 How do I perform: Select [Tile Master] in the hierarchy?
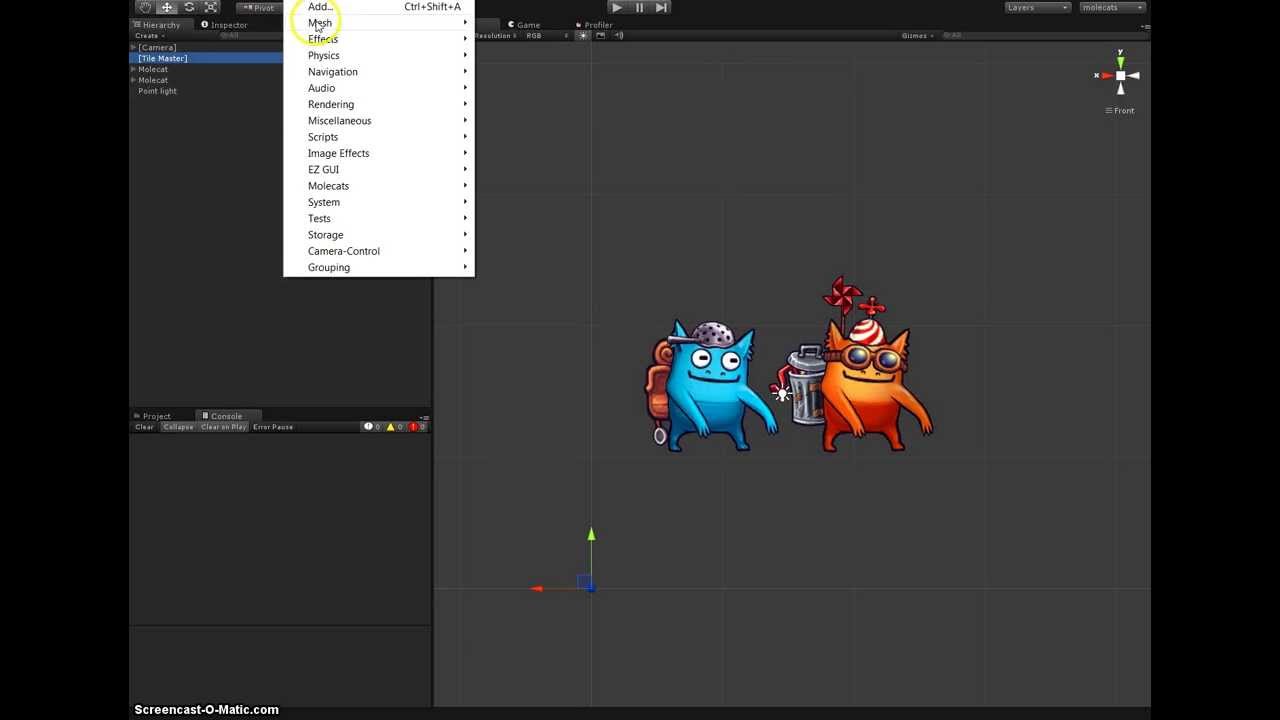(162, 58)
